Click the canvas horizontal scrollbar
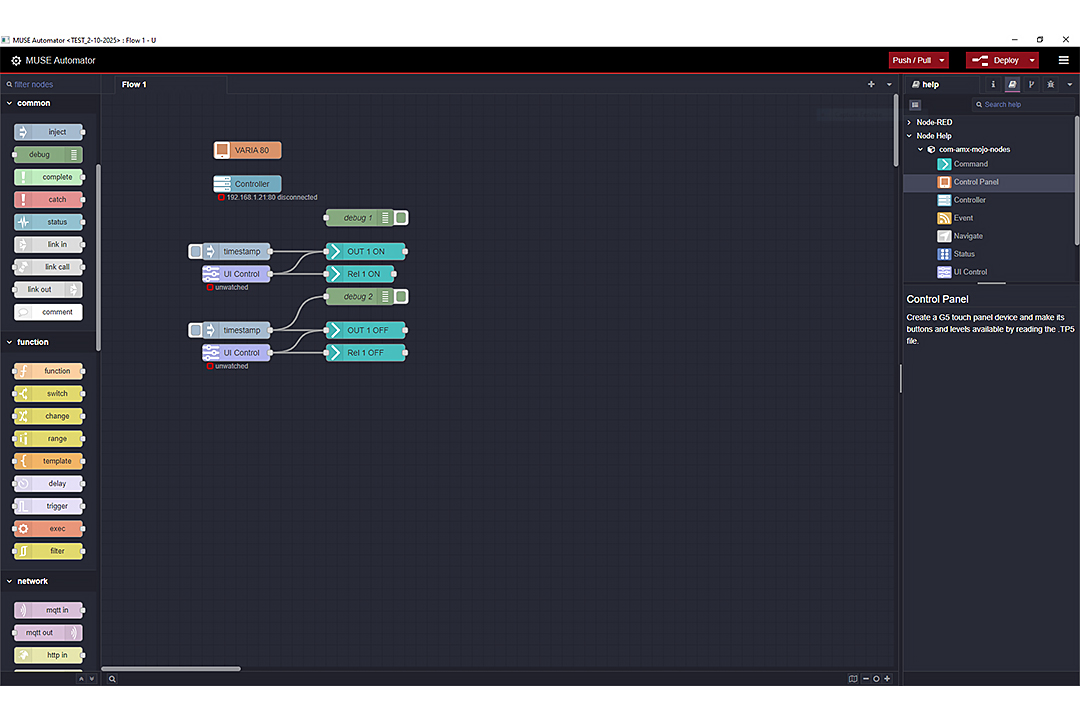Viewport: 1080px width, 720px height. click(x=171, y=668)
